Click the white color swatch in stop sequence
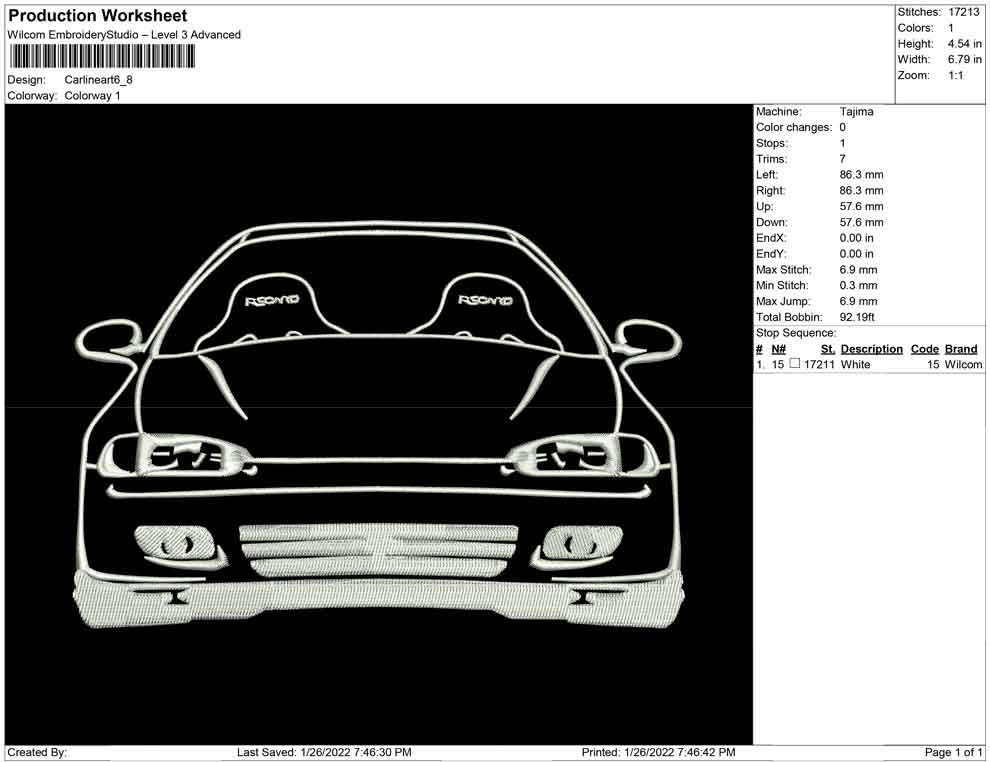The width and height of the screenshot is (990, 762). 795,365
